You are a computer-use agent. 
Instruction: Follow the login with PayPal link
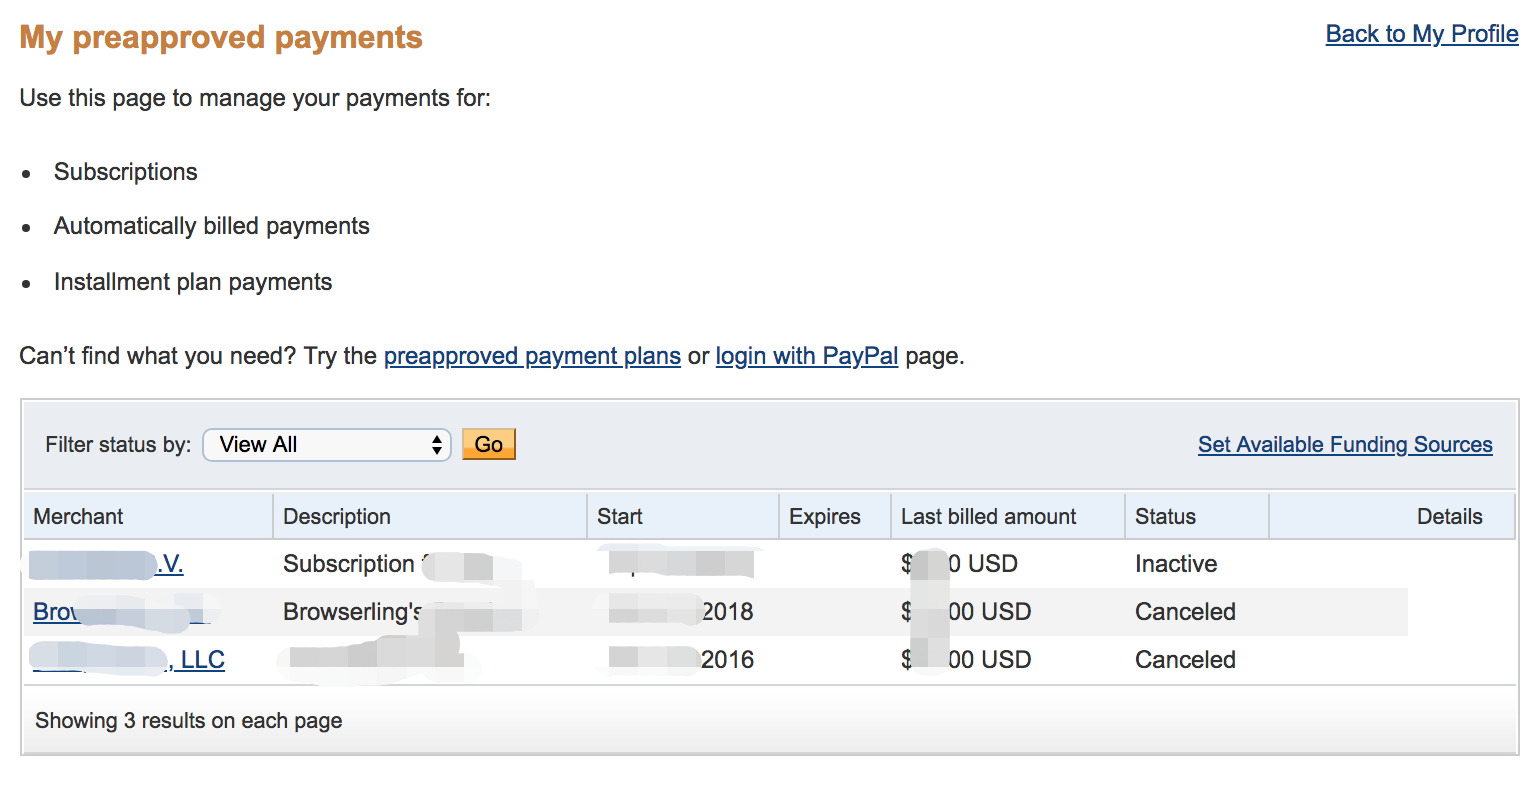[806, 356]
